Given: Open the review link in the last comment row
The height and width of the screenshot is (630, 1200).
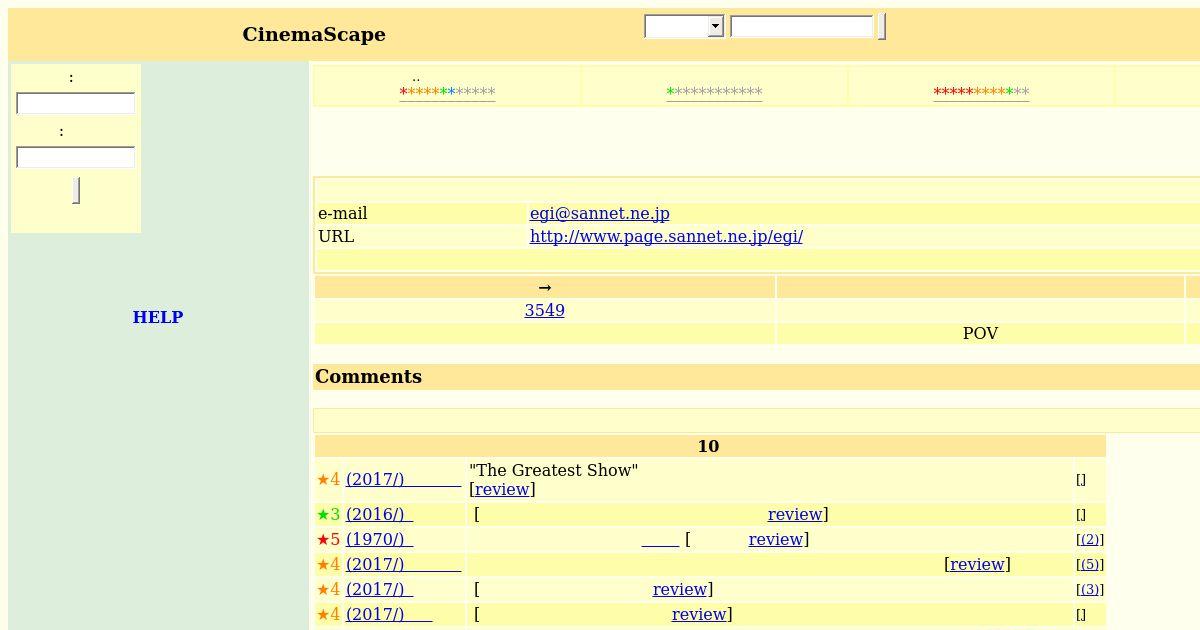Looking at the screenshot, I should [699, 614].
